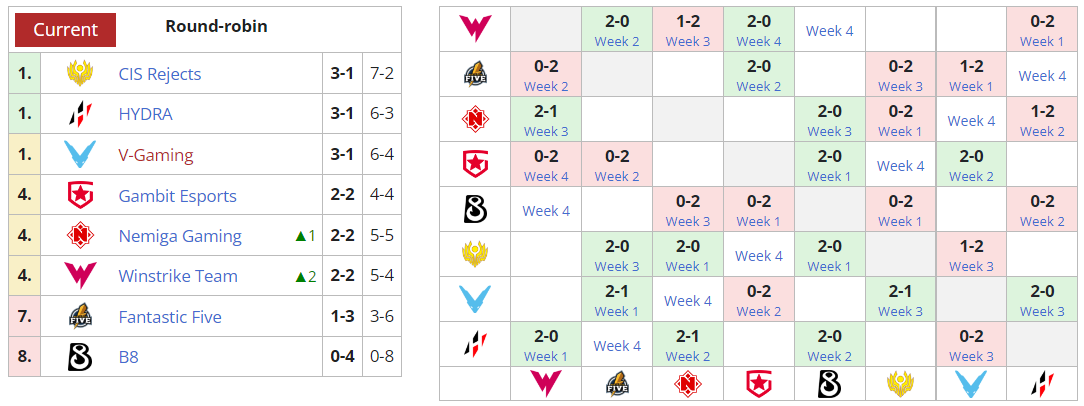1084x406 pixels.
Task: Click the CIS Rejects logo in the standings
Action: pyautogui.click(x=79, y=74)
